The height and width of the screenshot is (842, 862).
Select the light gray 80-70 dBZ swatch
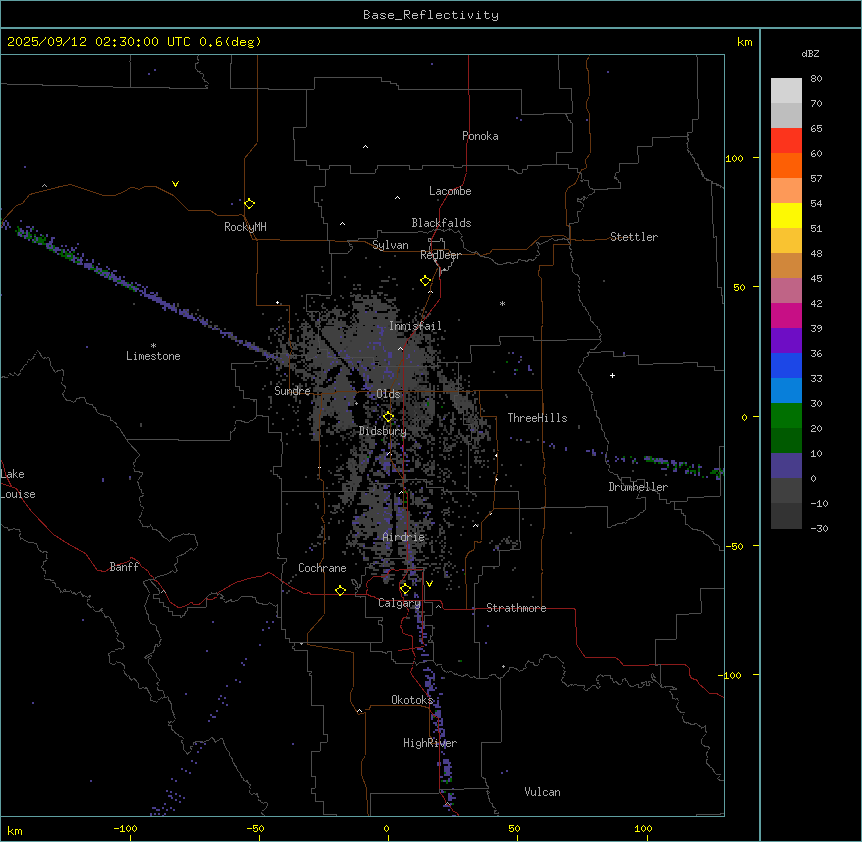coord(786,90)
